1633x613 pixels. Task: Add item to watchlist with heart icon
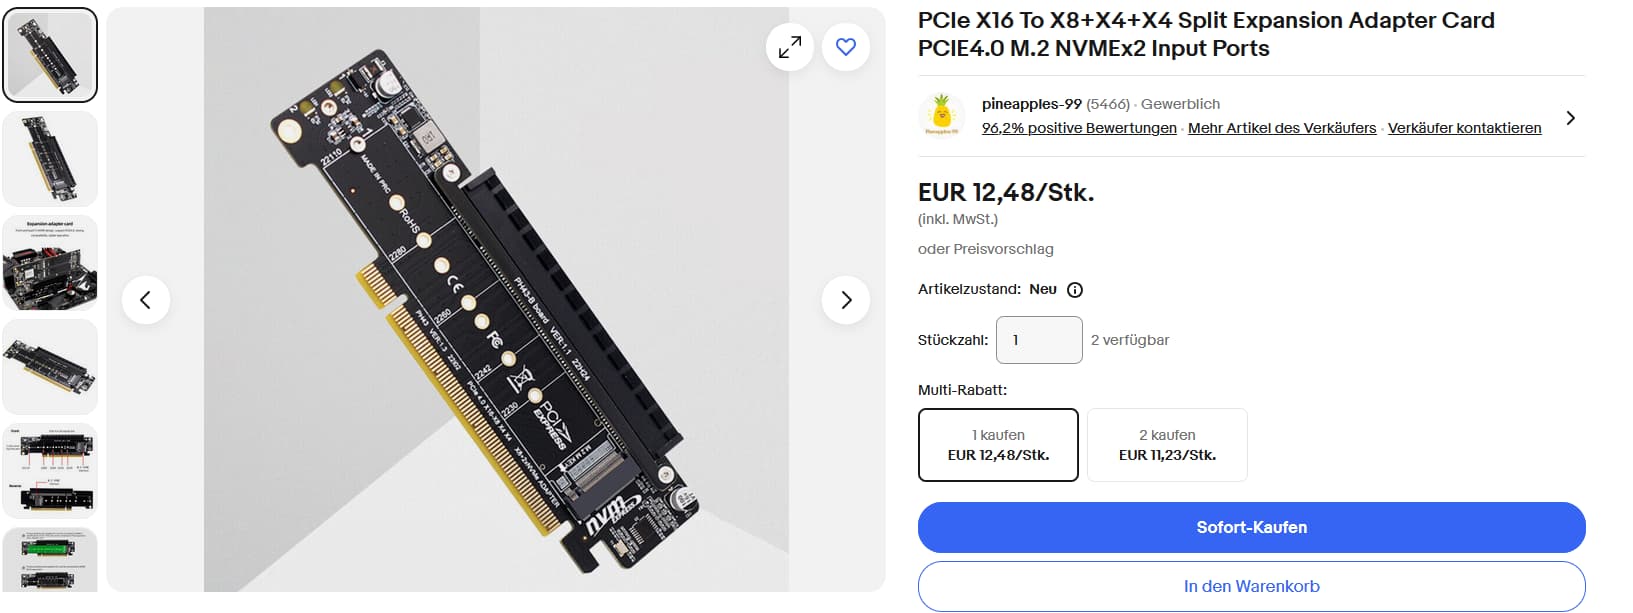846,47
